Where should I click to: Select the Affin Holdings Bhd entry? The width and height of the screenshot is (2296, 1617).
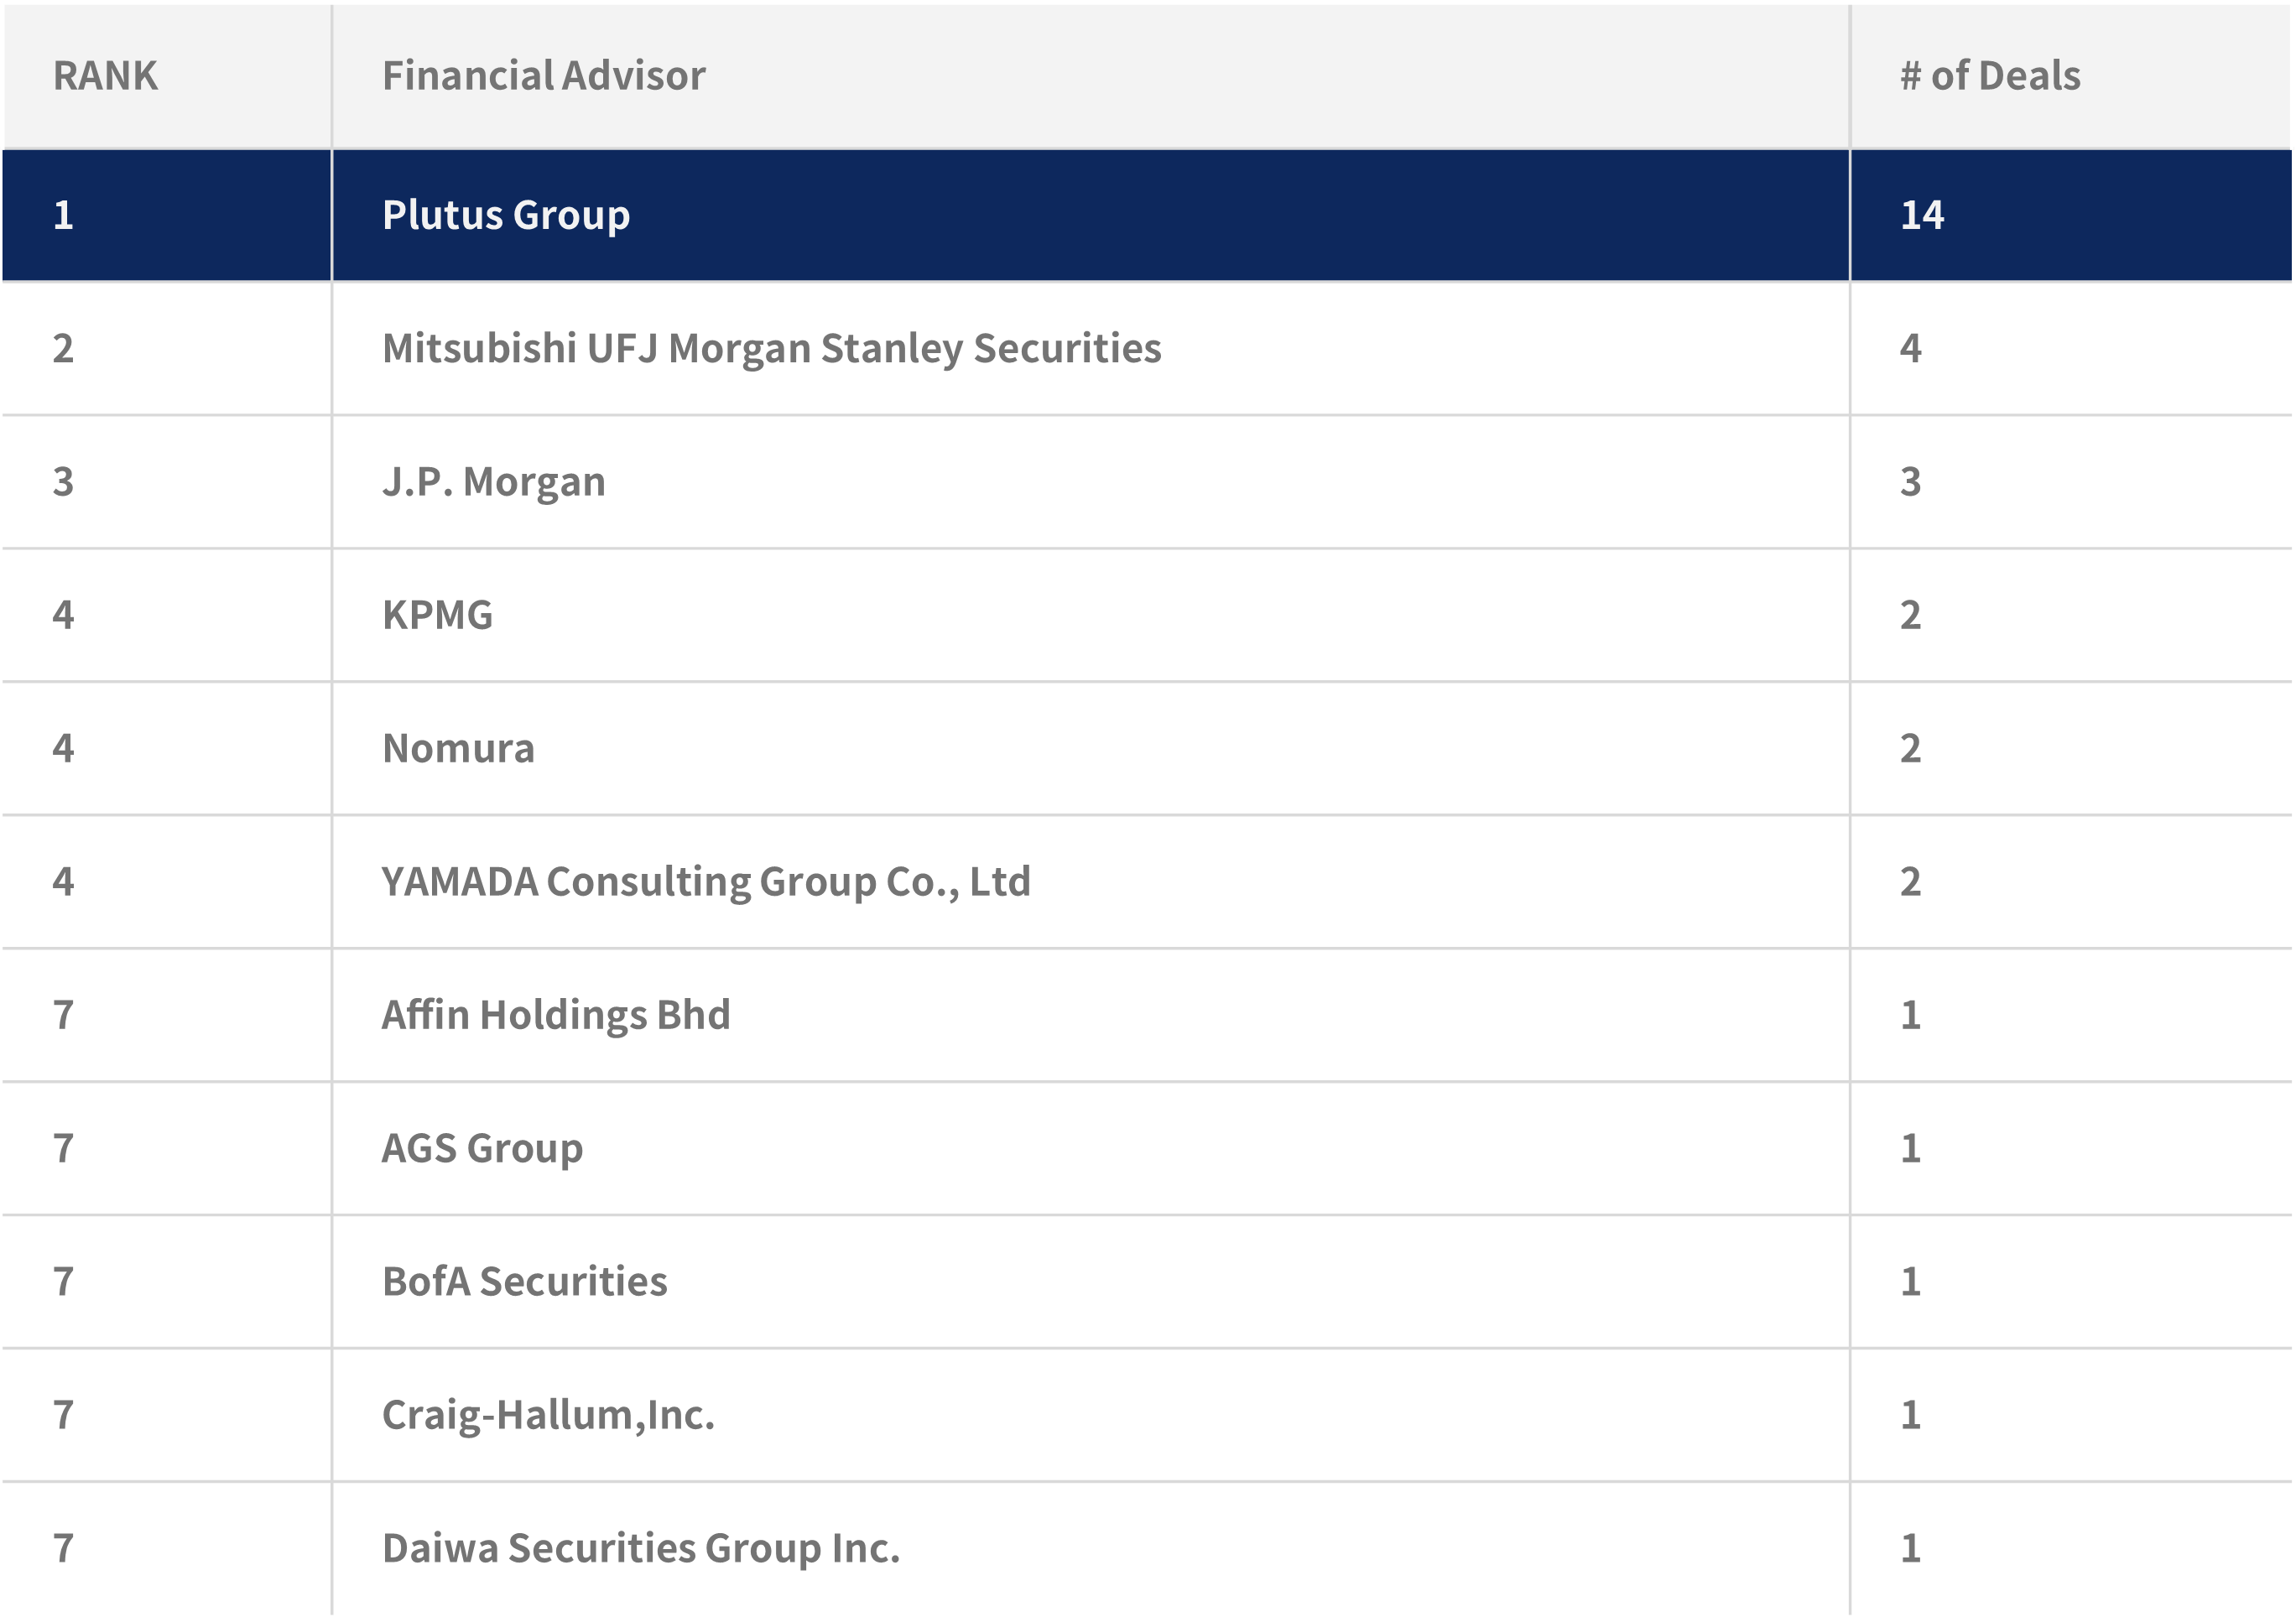(x=556, y=1015)
